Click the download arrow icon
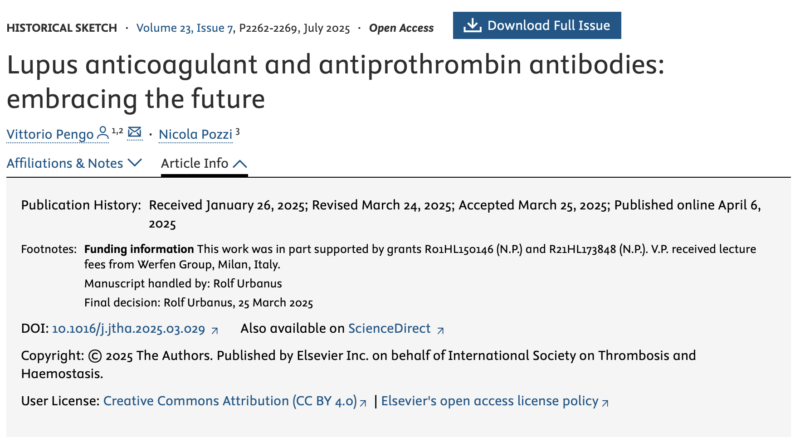This screenshot has width=800, height=437. 472,25
